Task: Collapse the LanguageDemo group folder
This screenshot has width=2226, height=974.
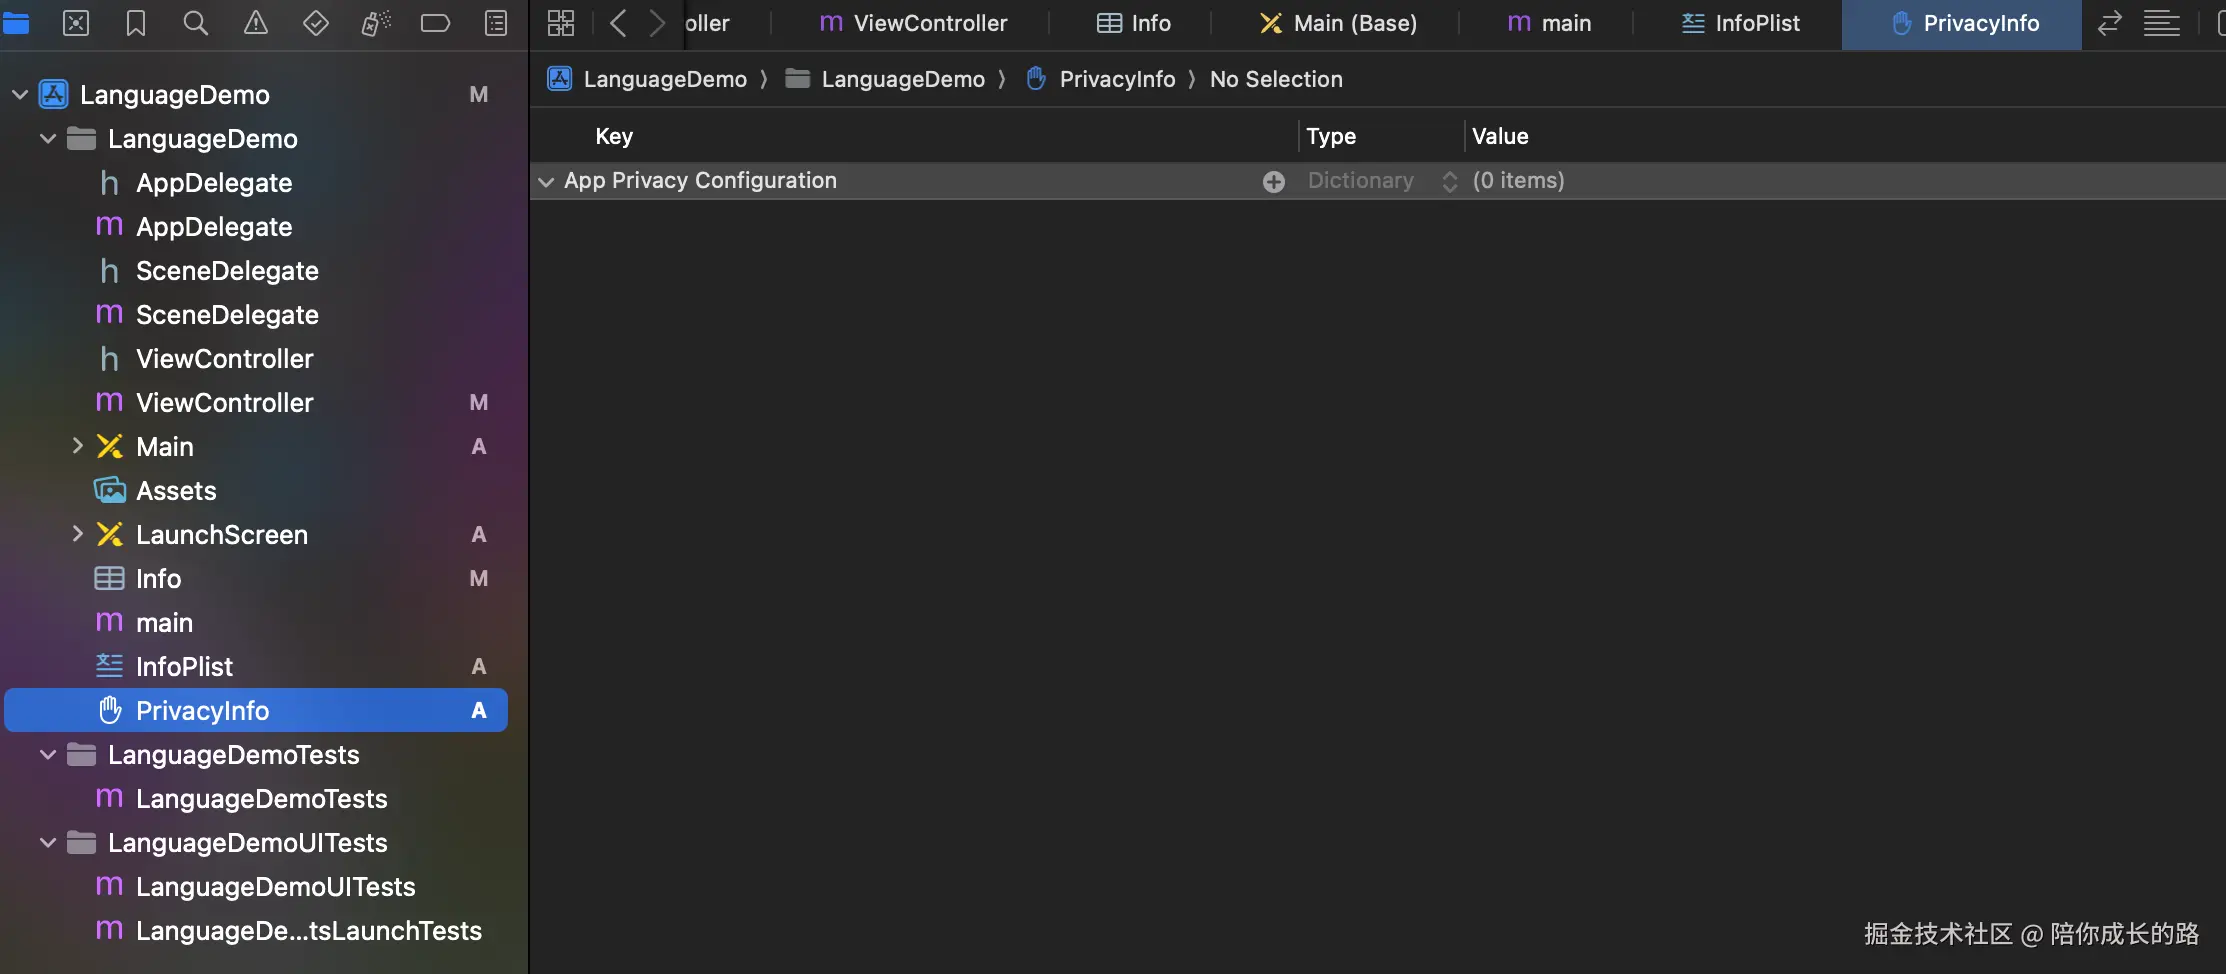Action: (47, 139)
